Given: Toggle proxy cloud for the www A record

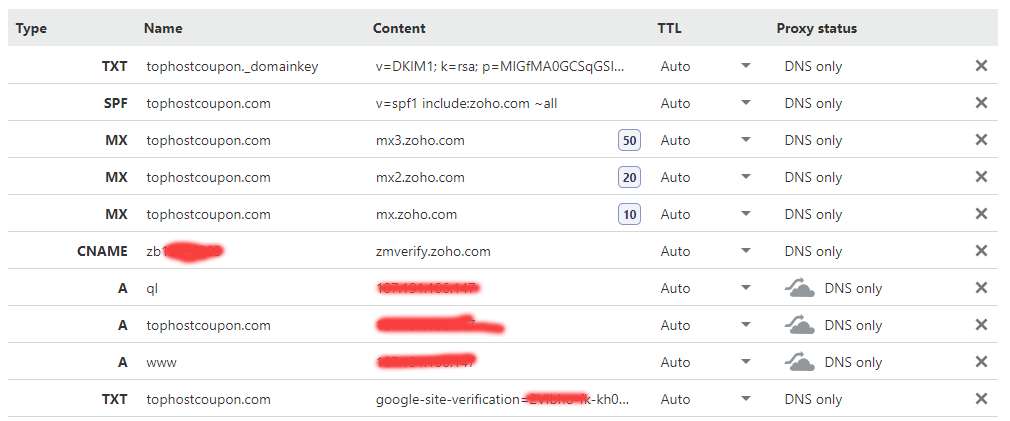Looking at the screenshot, I should click(x=800, y=362).
